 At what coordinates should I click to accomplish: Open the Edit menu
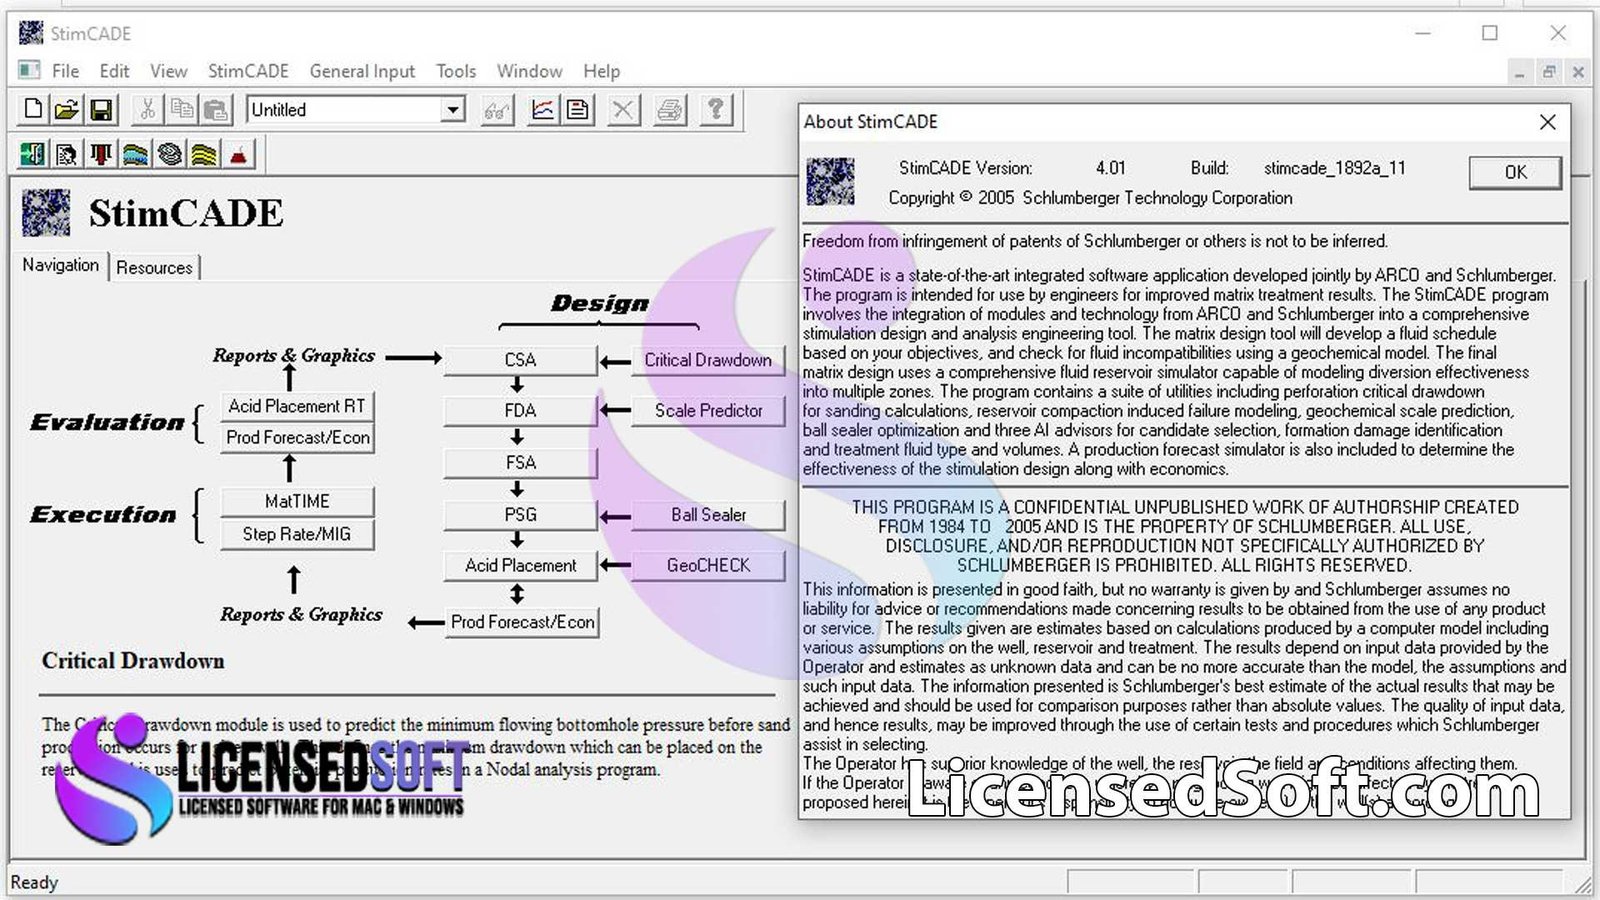point(114,71)
